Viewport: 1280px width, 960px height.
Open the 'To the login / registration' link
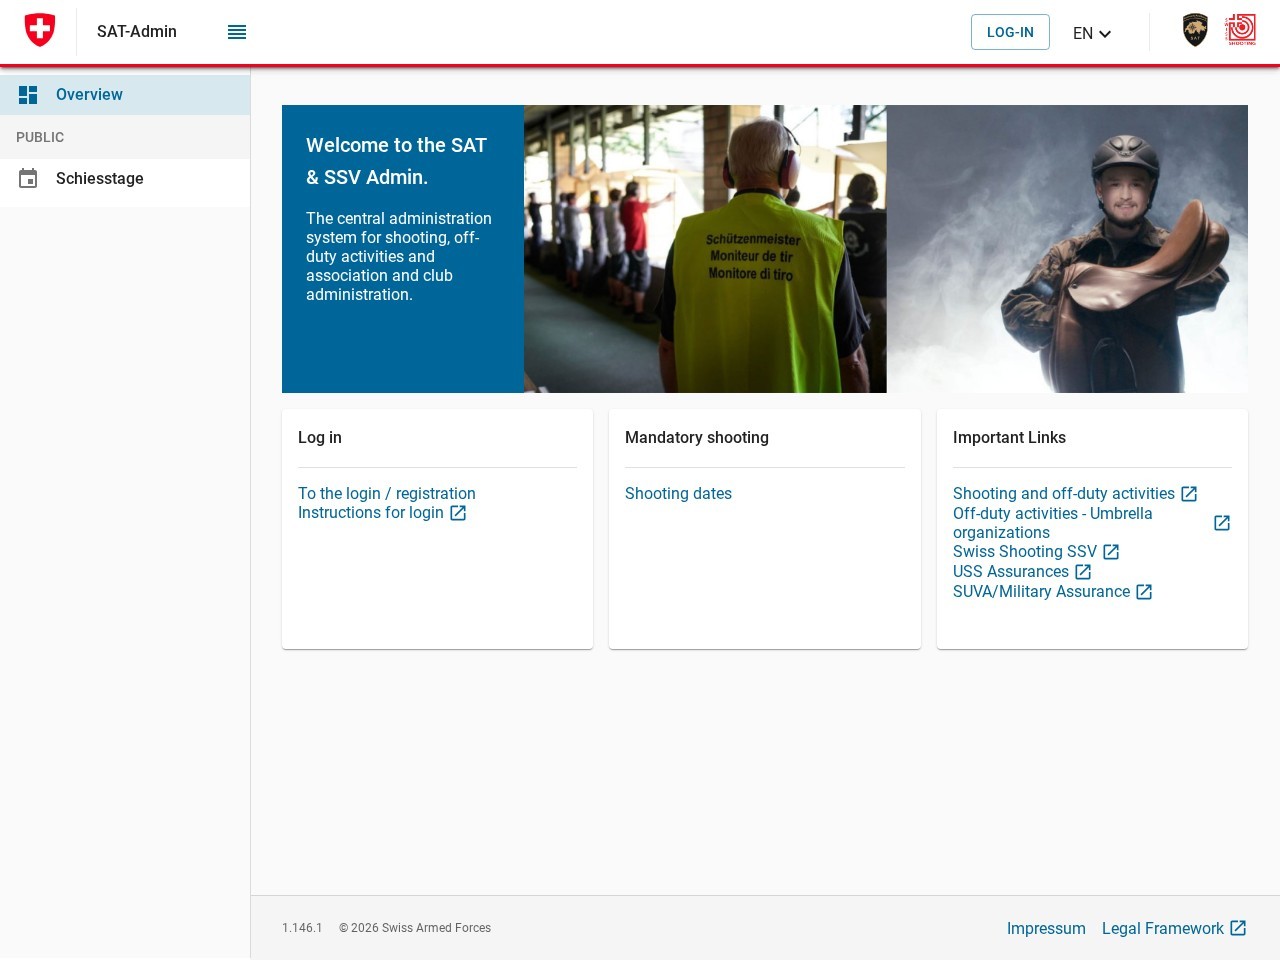click(x=387, y=494)
